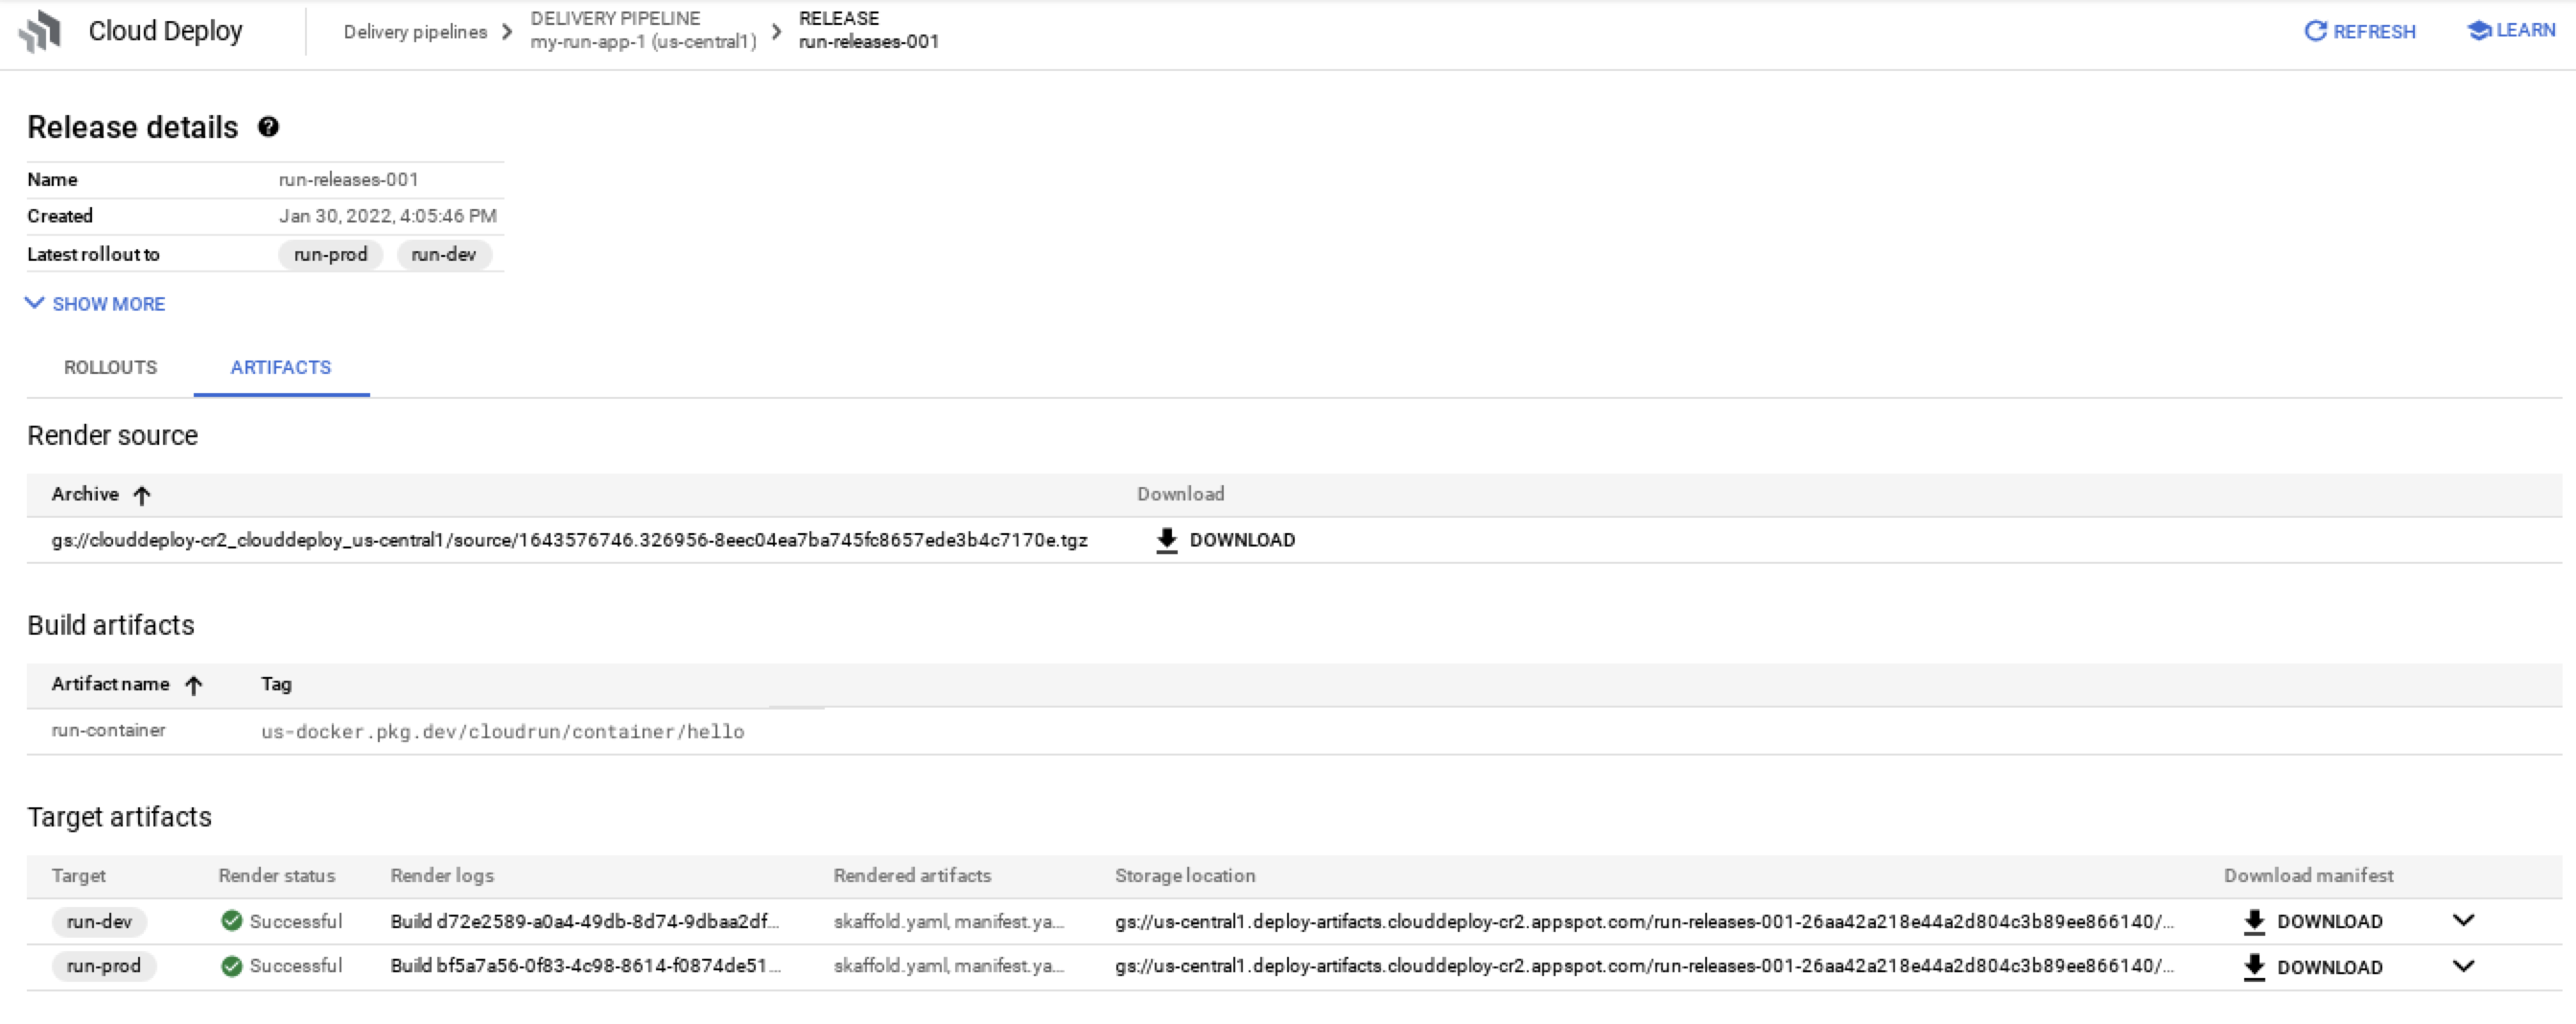Click storage location path for run-prod
This screenshot has height=1024, width=2576.
[x=1644, y=966]
